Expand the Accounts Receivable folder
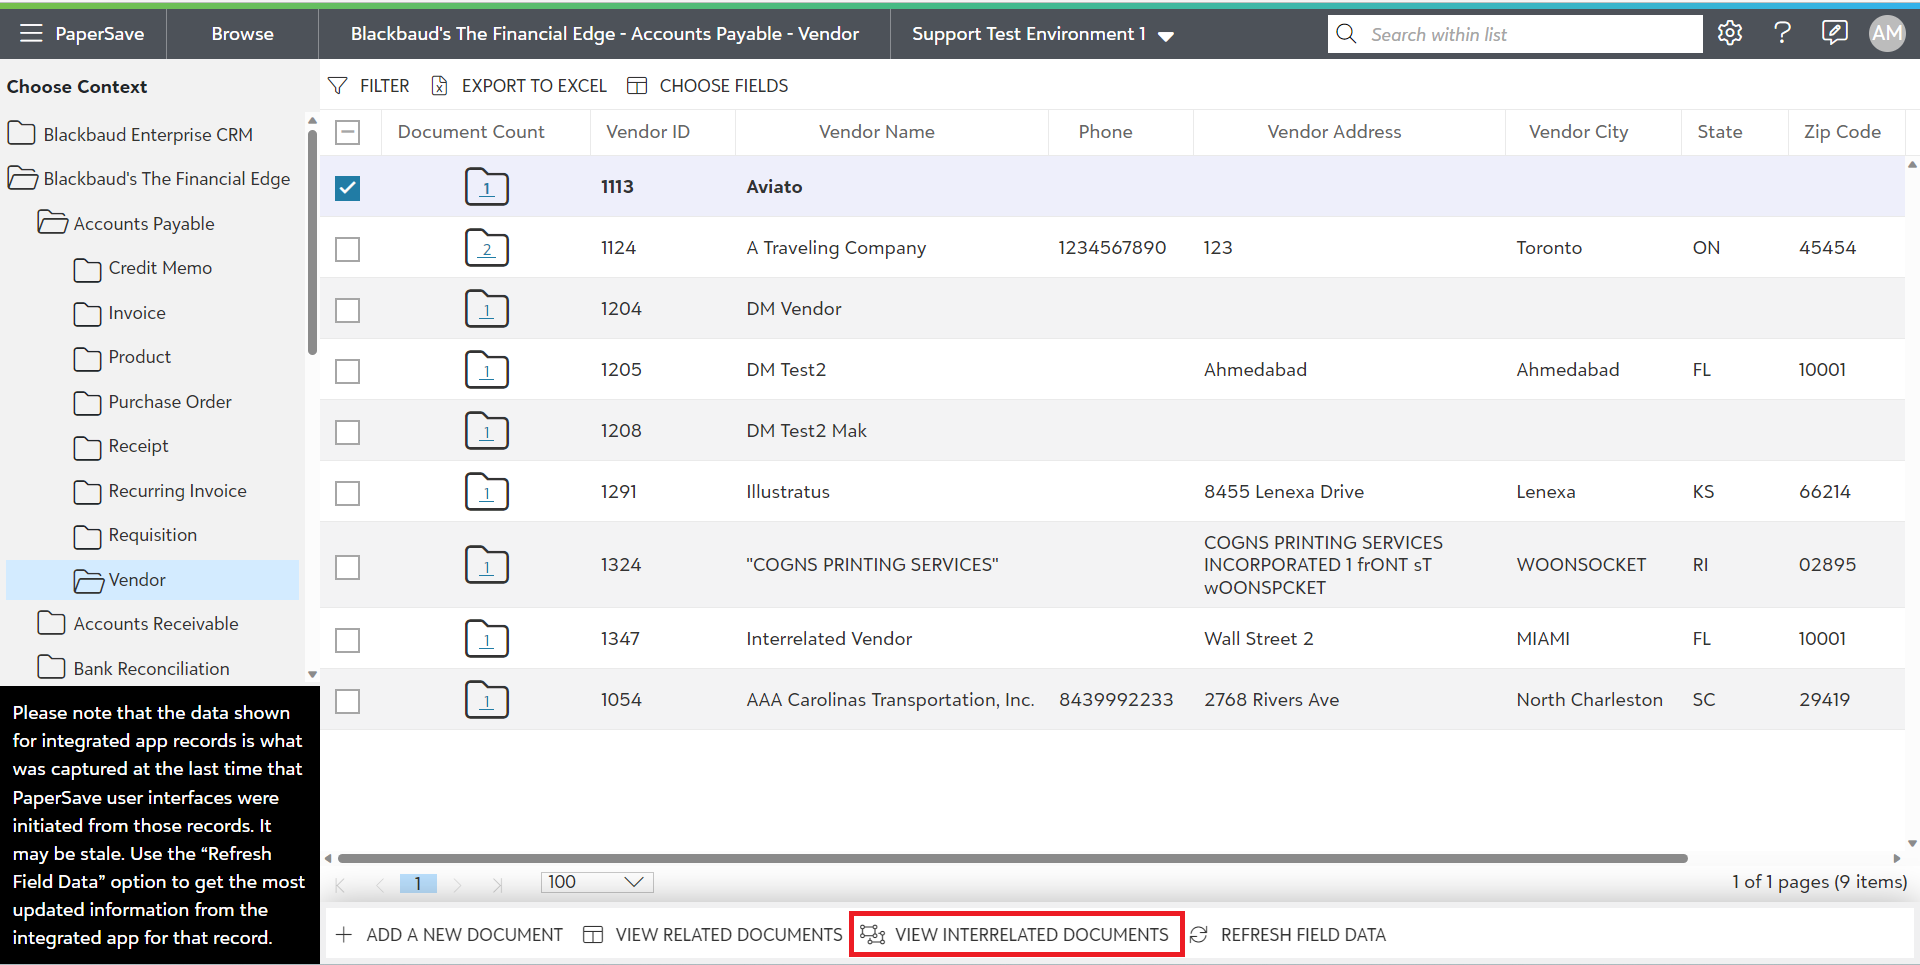The image size is (1920, 965). coord(155,624)
